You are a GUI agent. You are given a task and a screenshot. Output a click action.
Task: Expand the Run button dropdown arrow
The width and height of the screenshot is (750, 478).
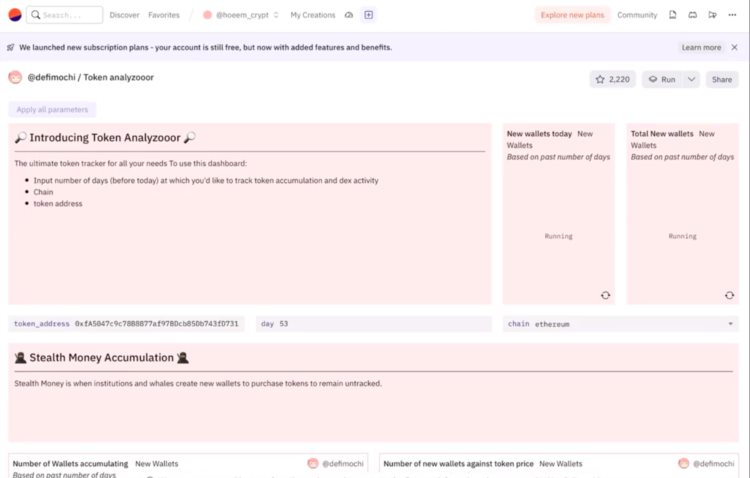691,79
